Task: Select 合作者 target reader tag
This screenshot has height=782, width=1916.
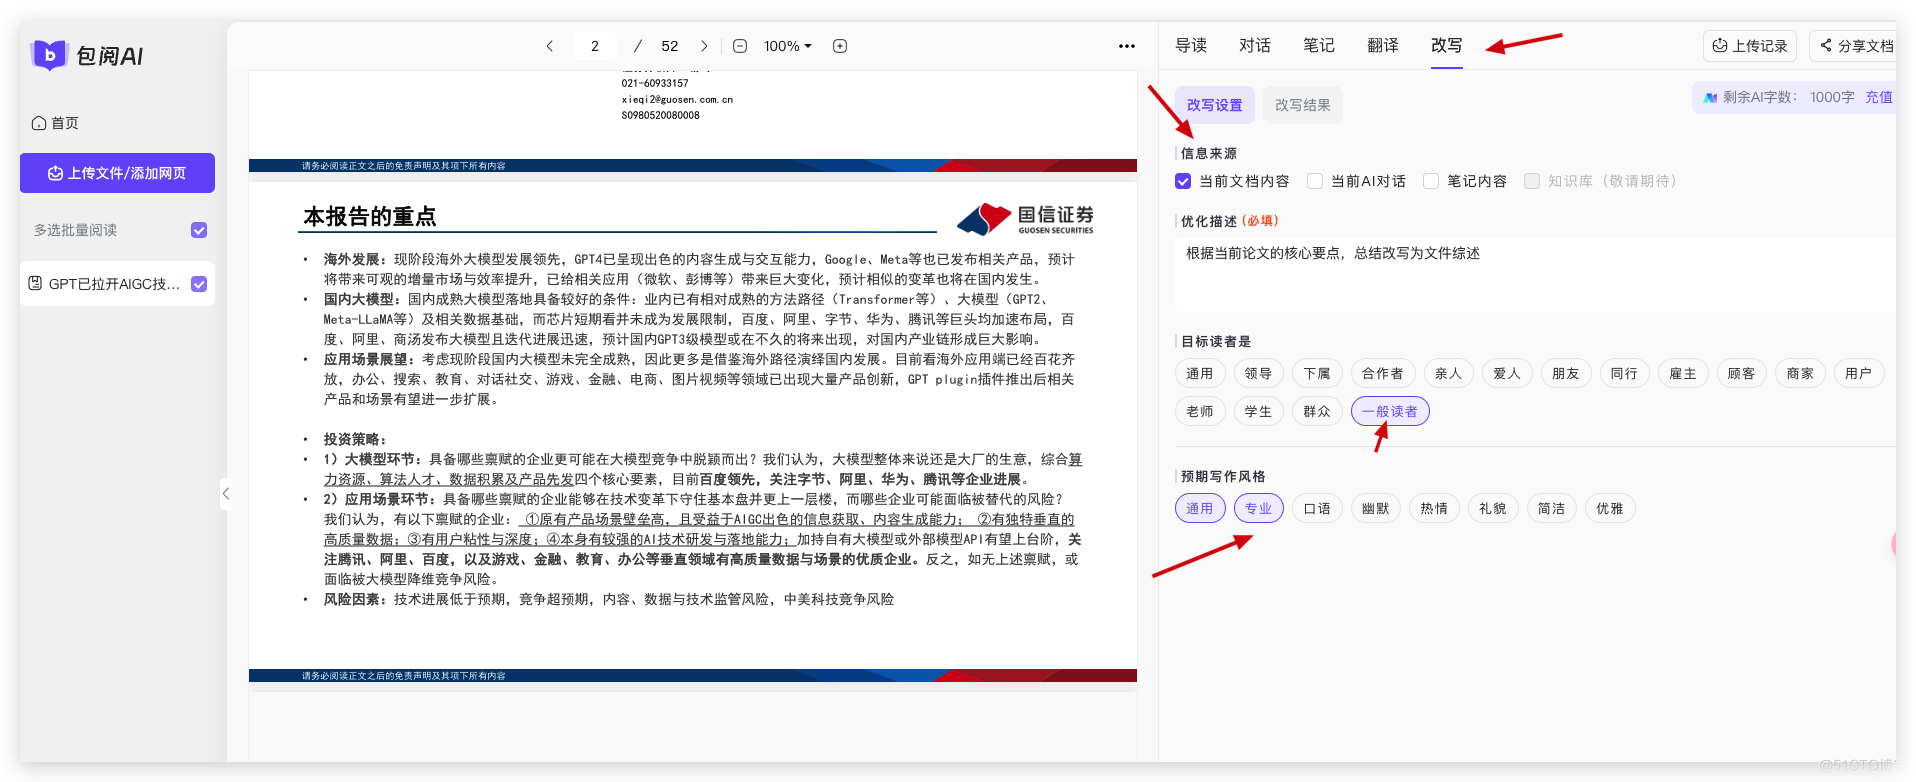Action: (x=1384, y=373)
